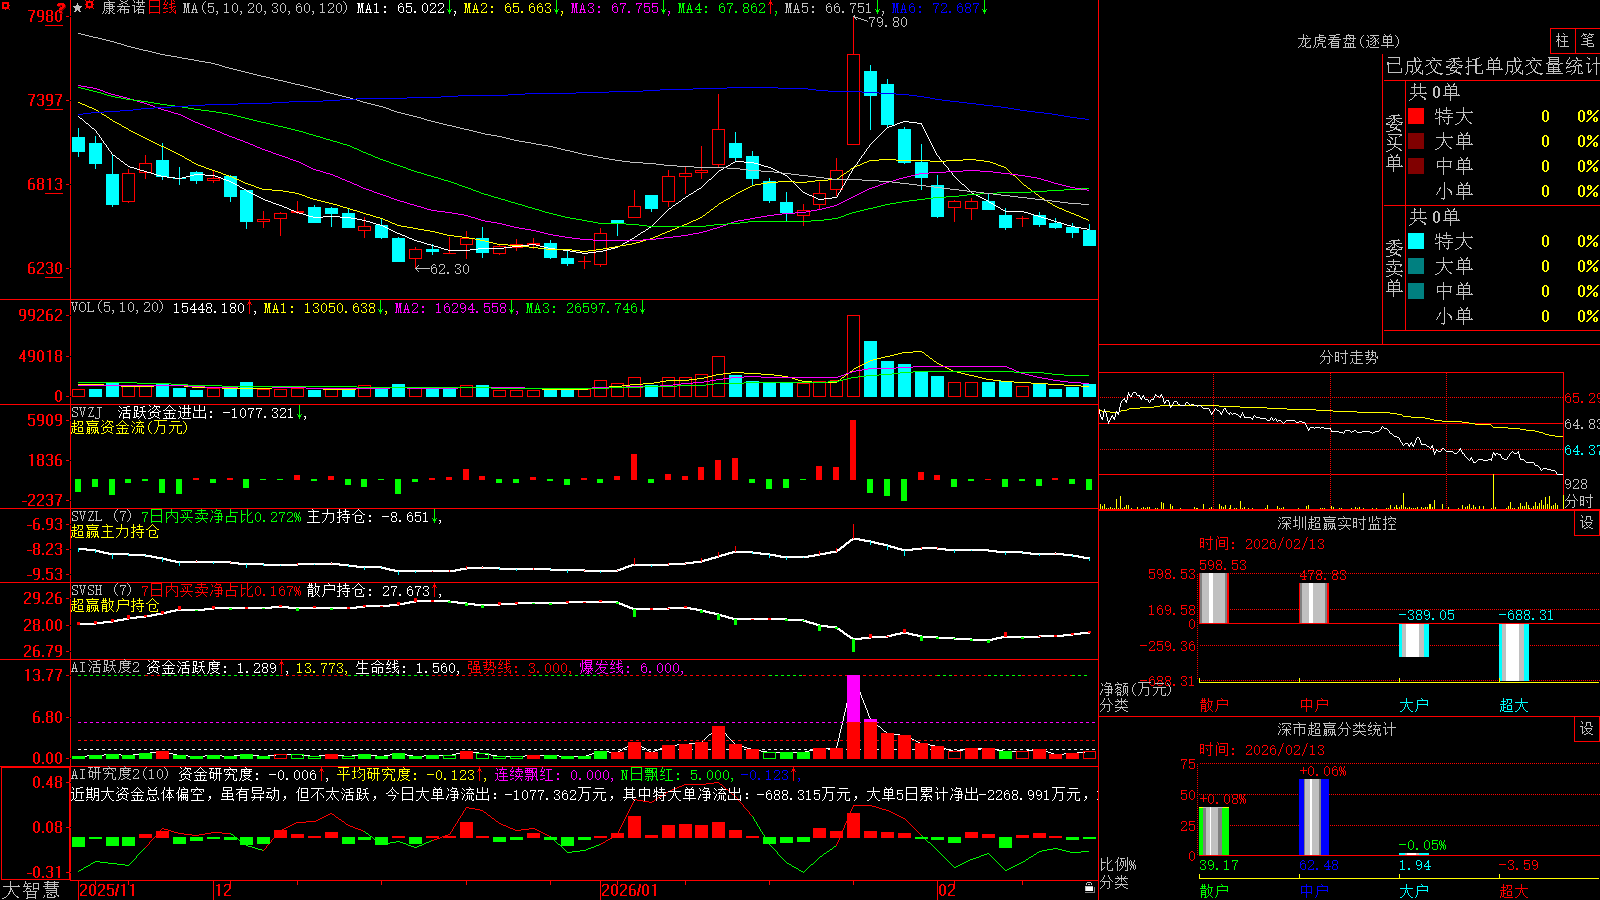1600x900 pixels.
Task: Click the MA(5,10,20,30,60,120) indicator label
Action: [x=265, y=8]
